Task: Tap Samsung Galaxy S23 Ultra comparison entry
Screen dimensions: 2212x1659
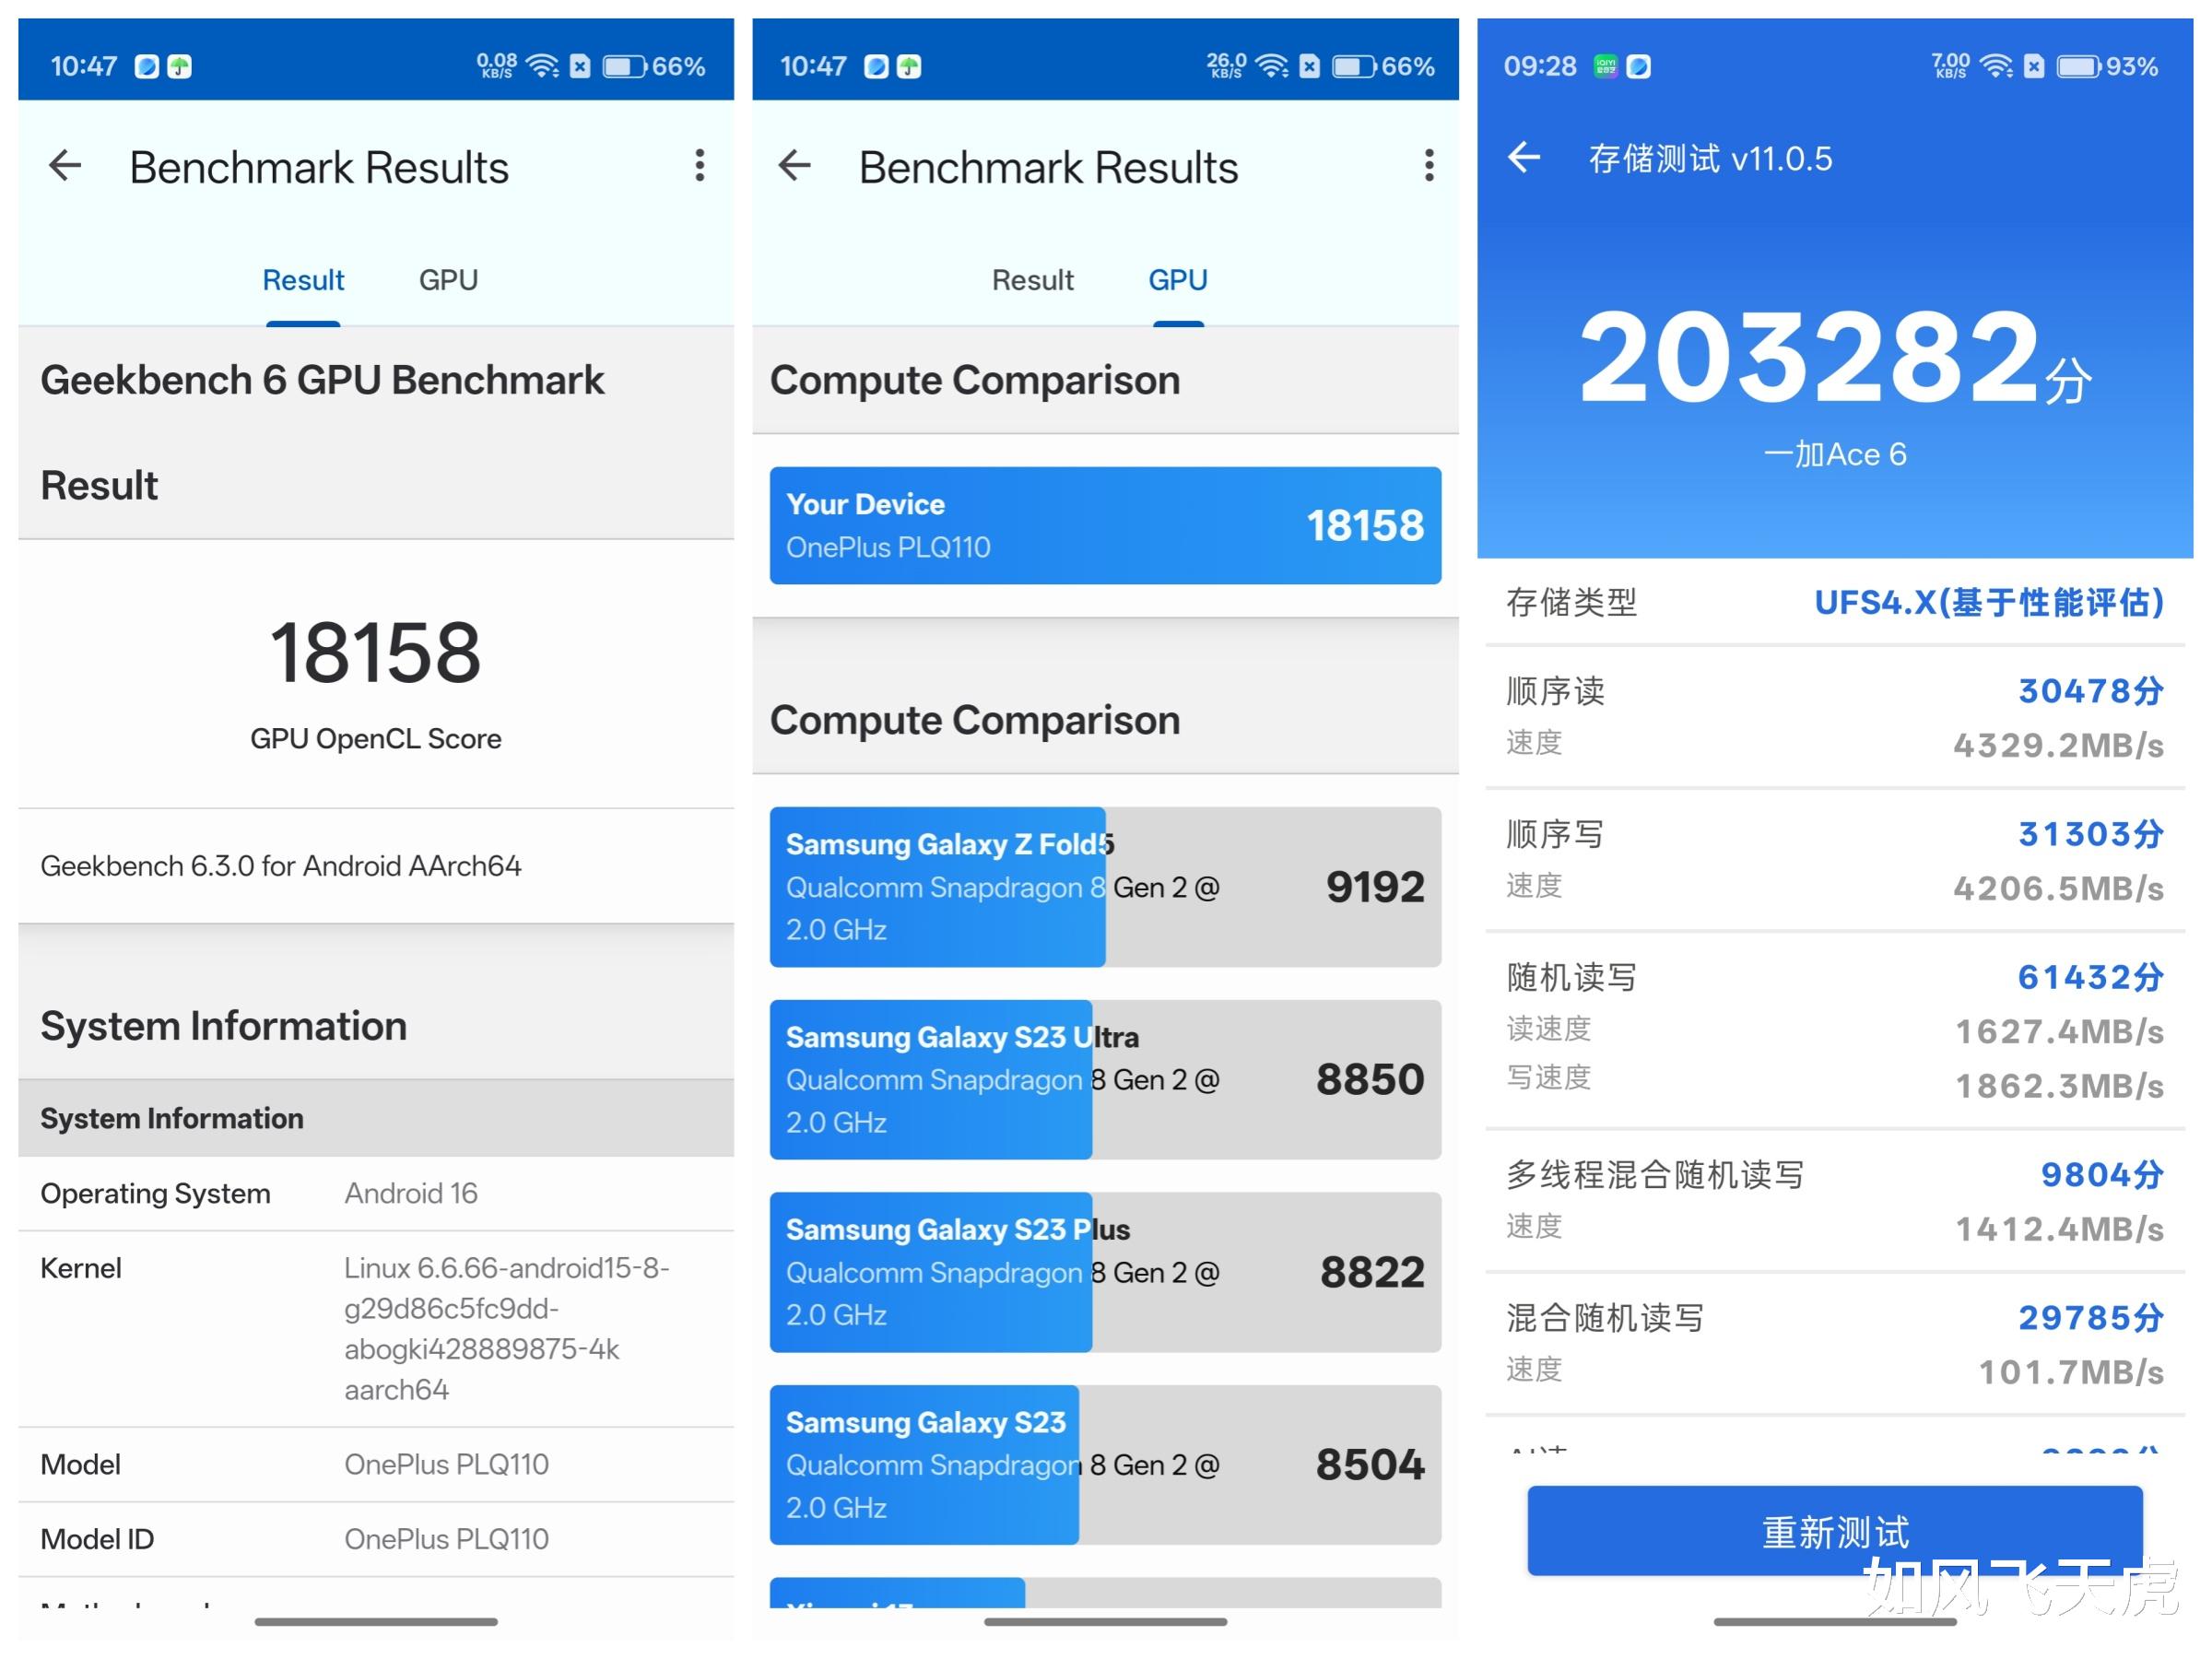Action: point(1105,1080)
